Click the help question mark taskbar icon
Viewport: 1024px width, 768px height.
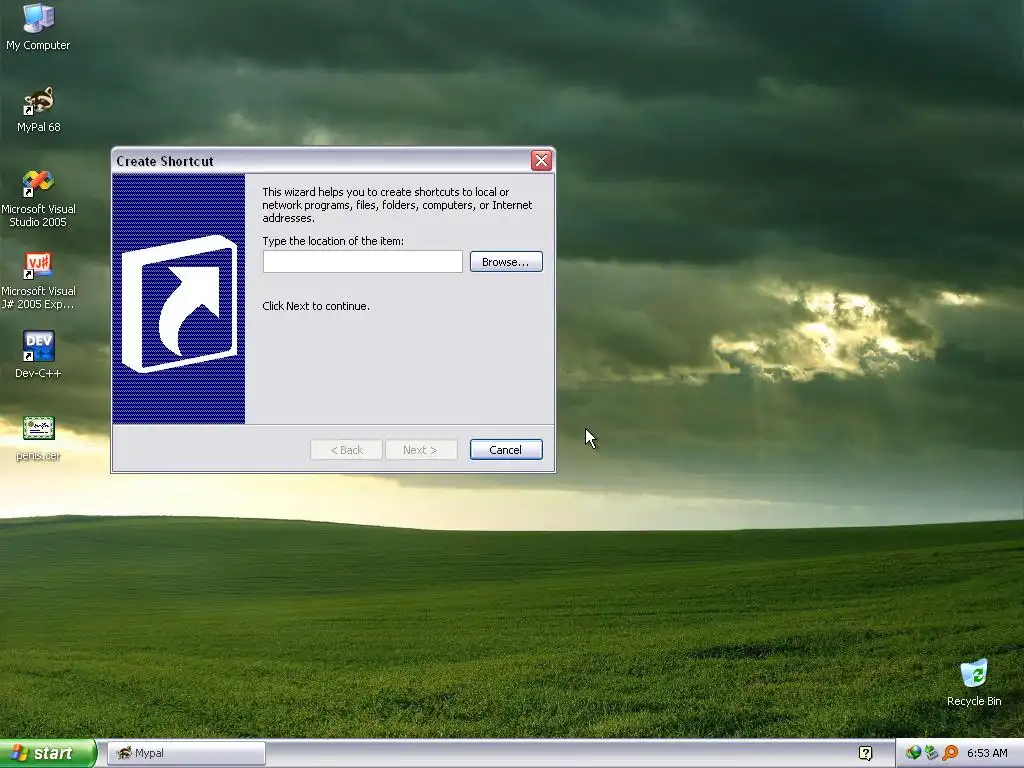point(865,754)
